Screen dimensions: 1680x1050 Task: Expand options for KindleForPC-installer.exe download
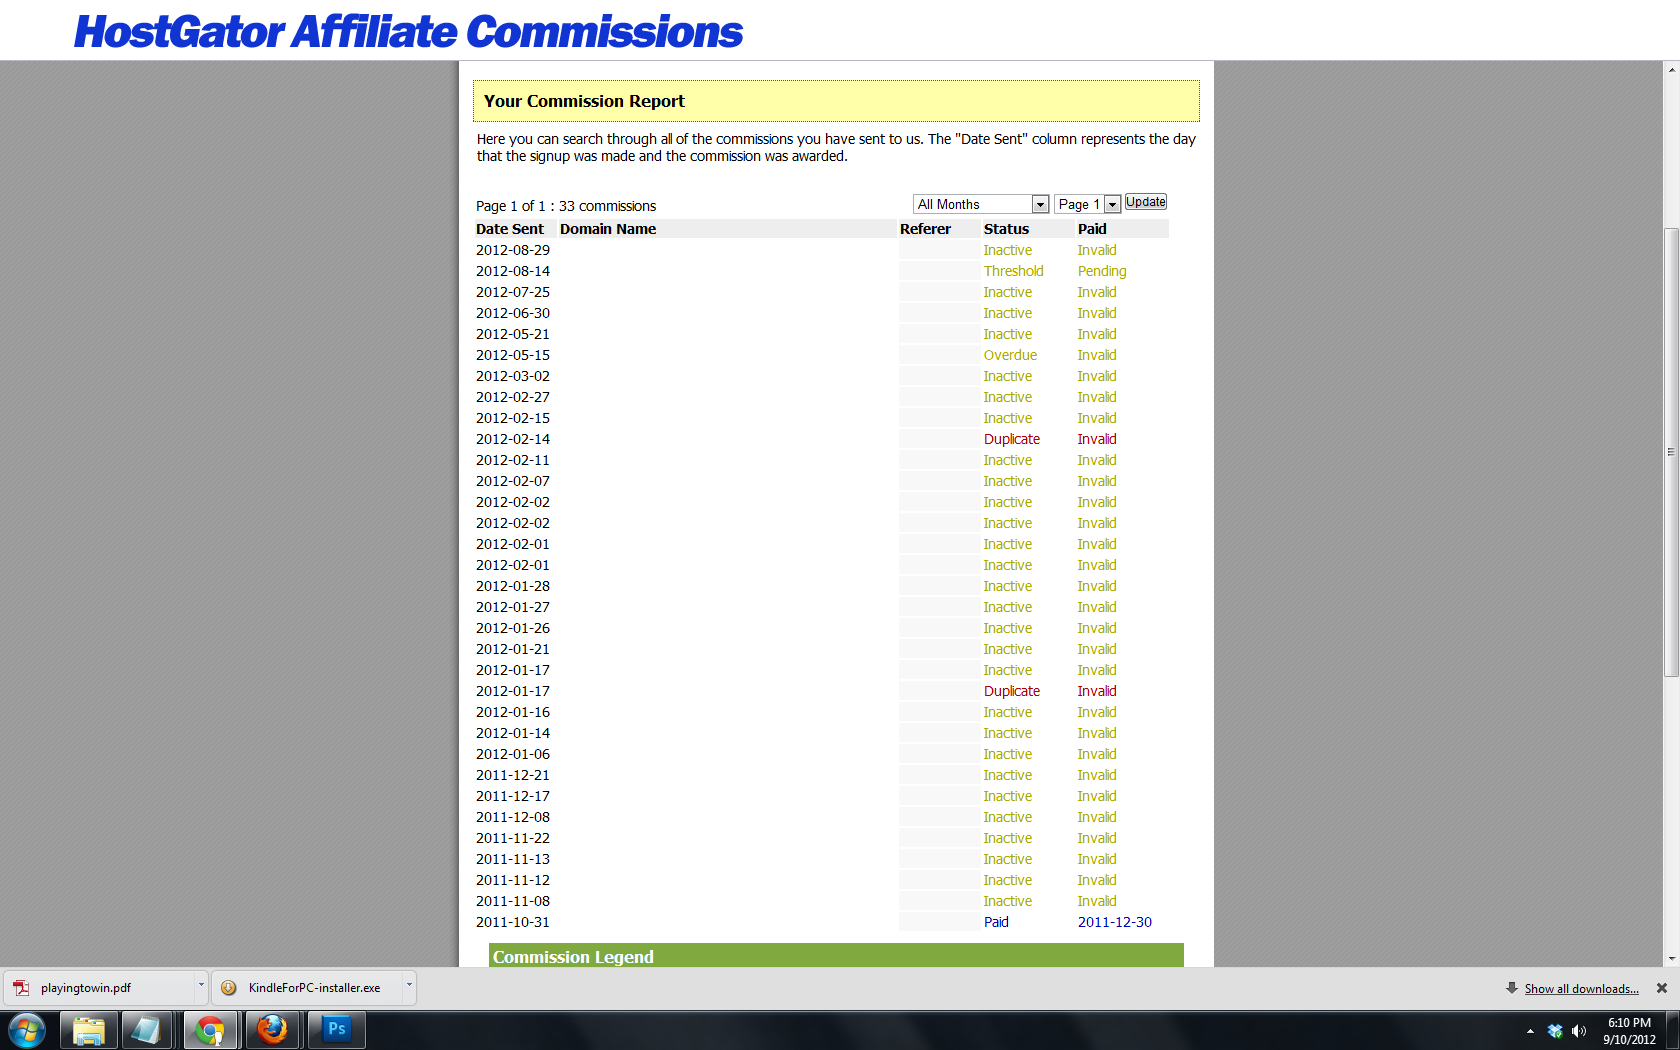coord(409,985)
